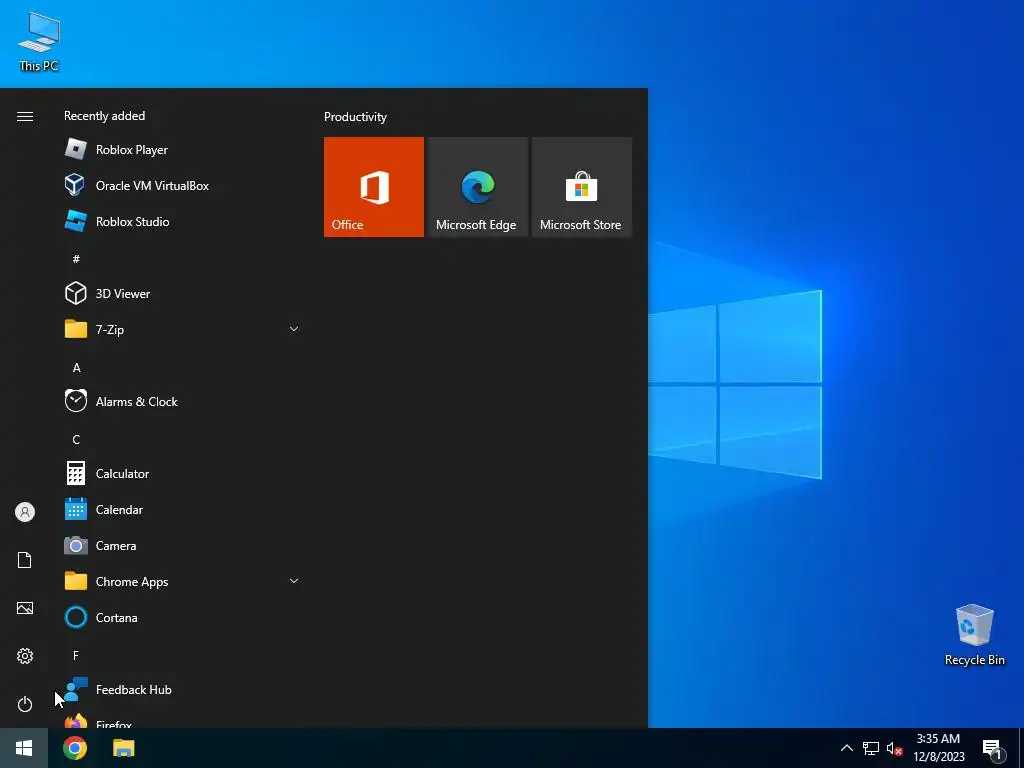
Task: Click the Windows Start button
Action: (x=24, y=748)
